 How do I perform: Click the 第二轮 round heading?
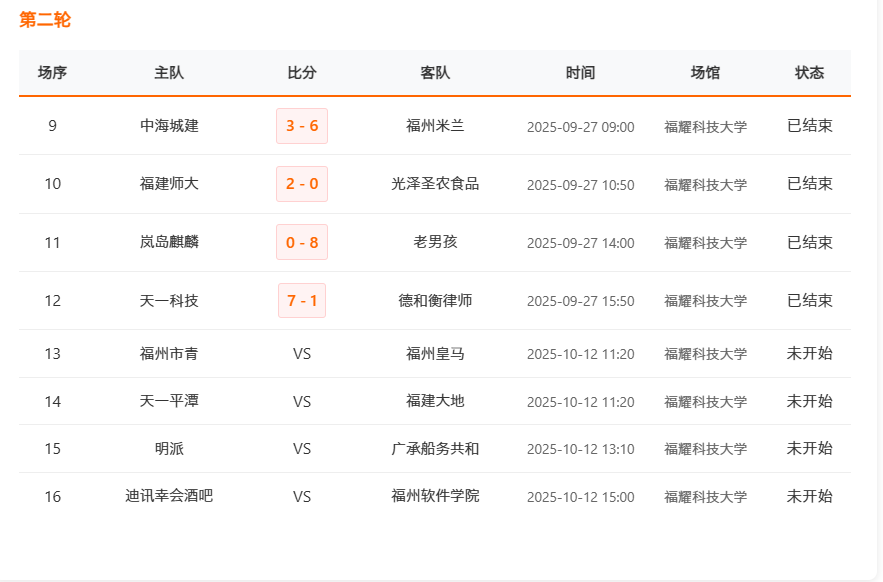(45, 20)
